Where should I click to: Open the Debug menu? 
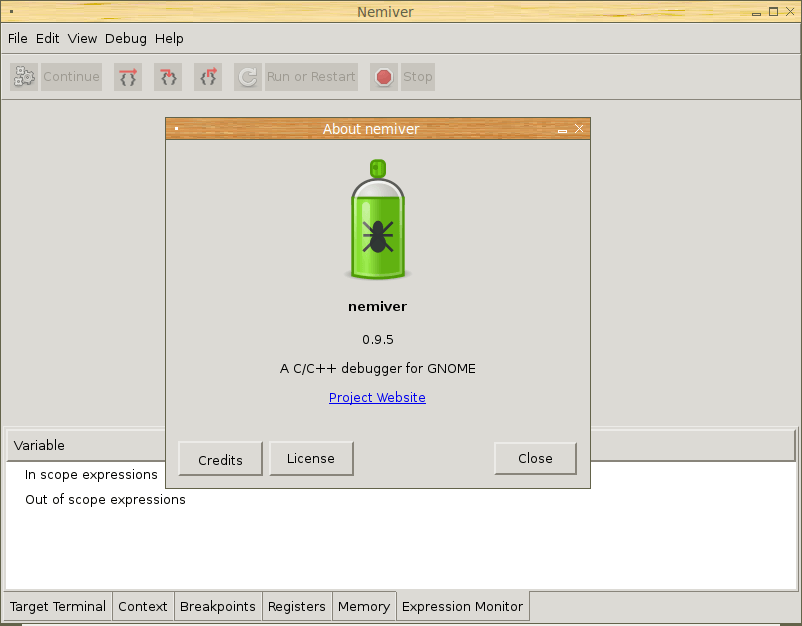126,38
